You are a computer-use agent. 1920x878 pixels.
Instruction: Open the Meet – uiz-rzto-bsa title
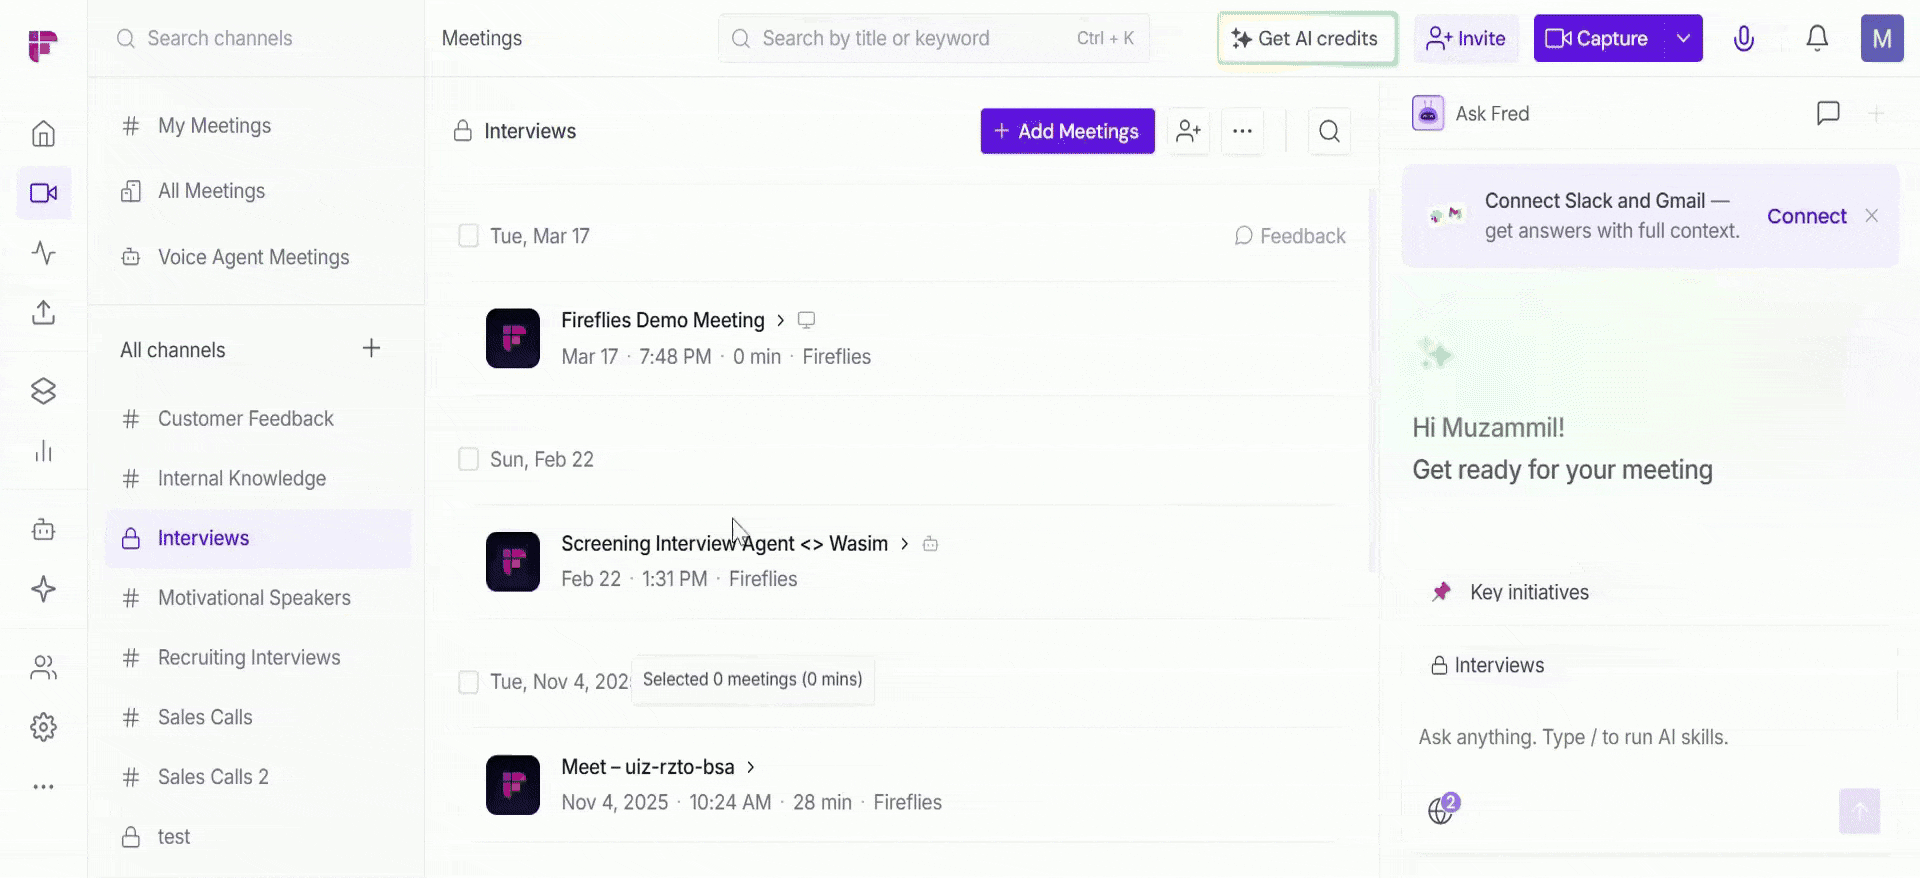647,767
